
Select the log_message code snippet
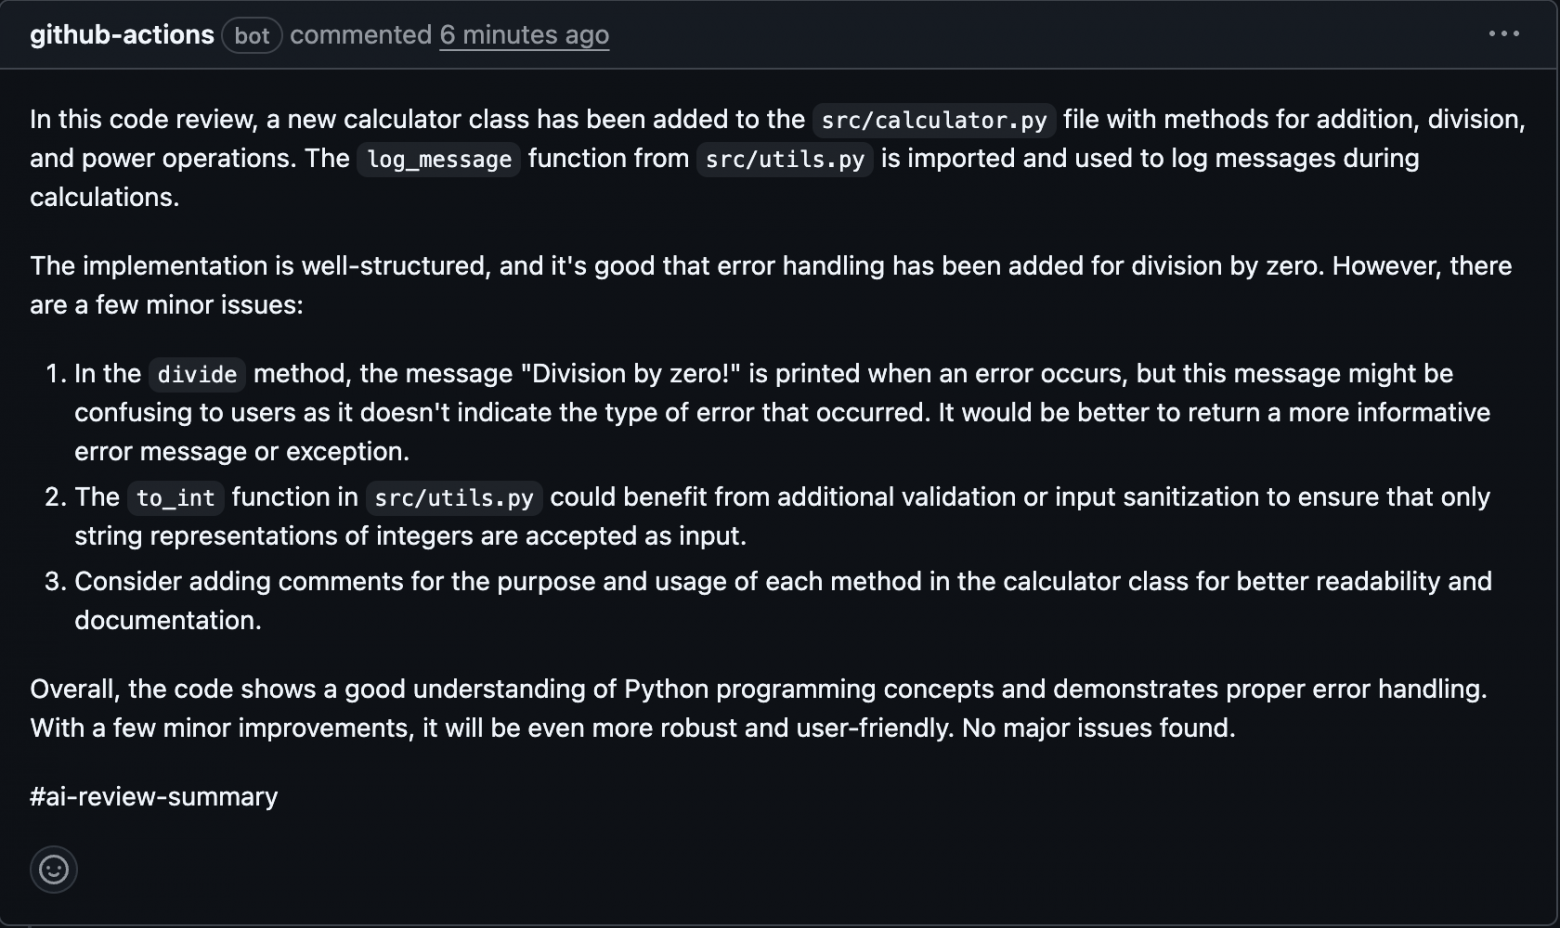tap(439, 159)
